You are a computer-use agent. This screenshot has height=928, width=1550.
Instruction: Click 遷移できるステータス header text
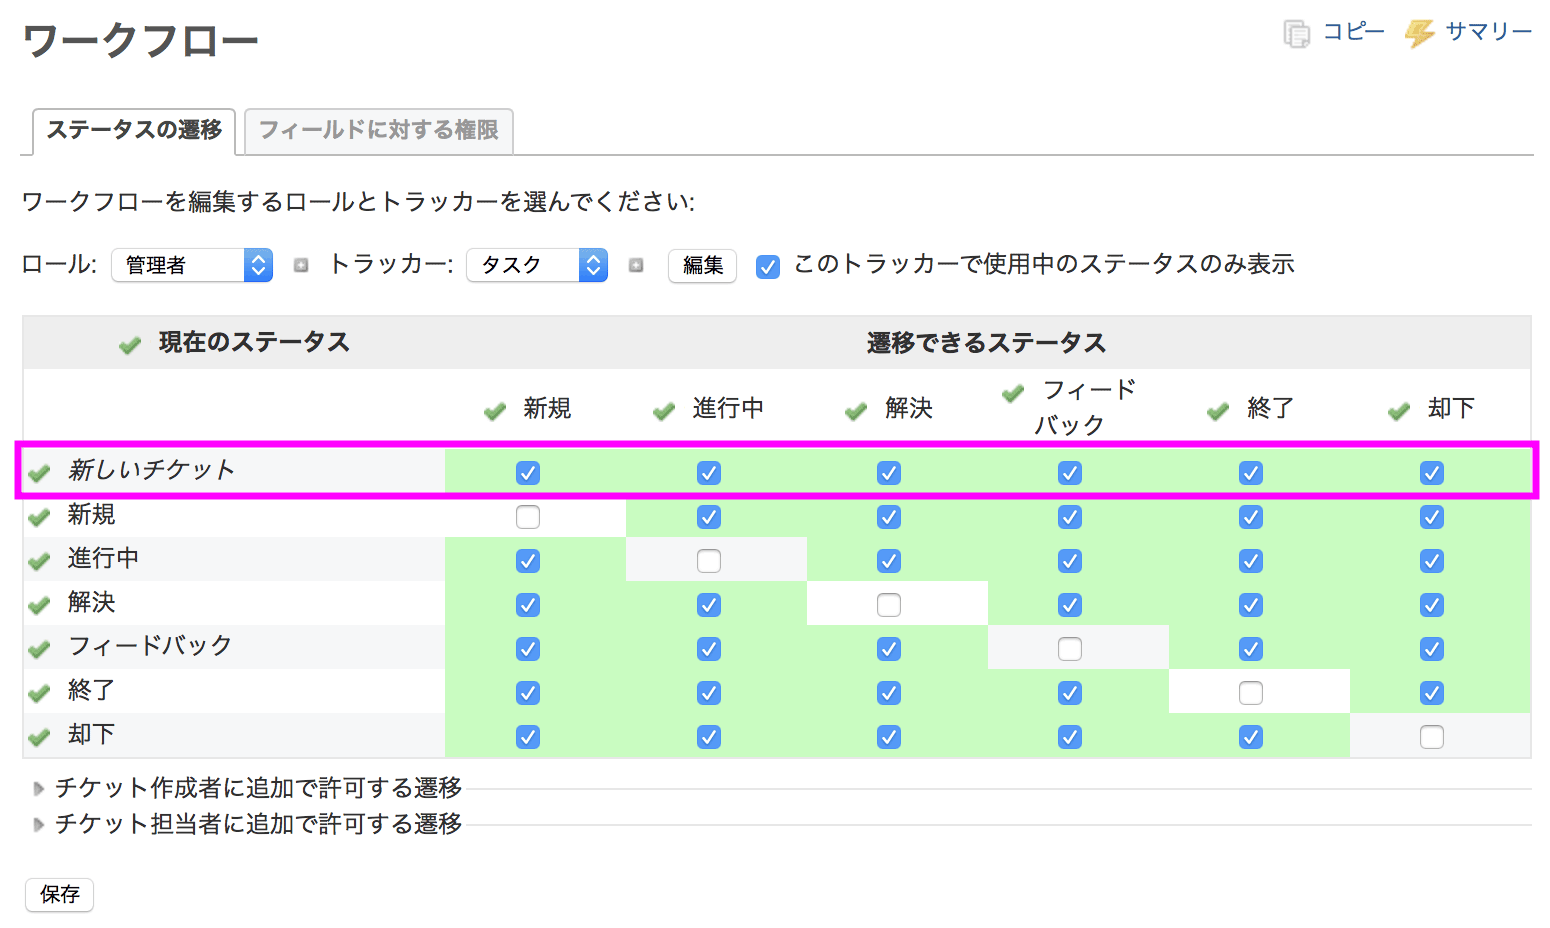[986, 343]
